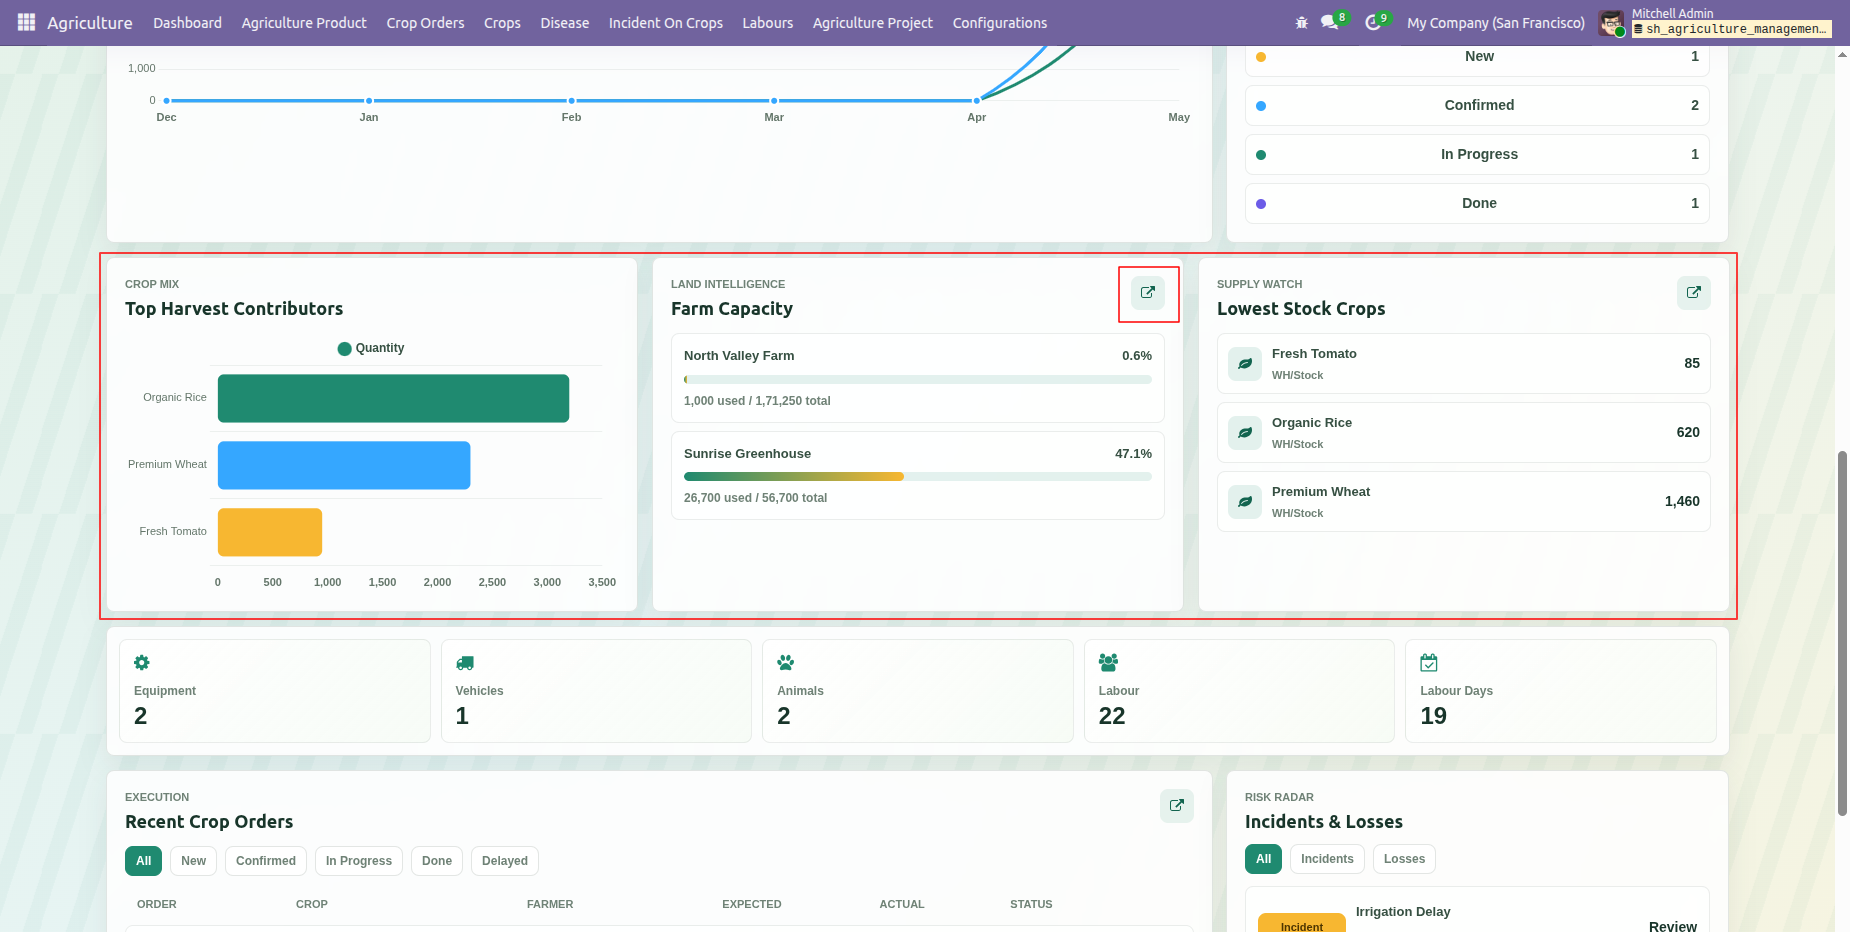This screenshot has height=932, width=1850.
Task: Open Farm Capacity external link icon
Action: [1148, 293]
